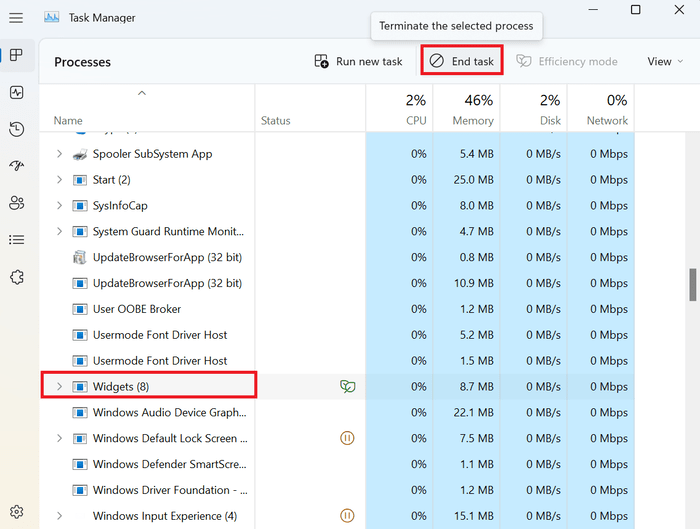
Task: Click the Efficiency mode button
Action: [x=567, y=61]
